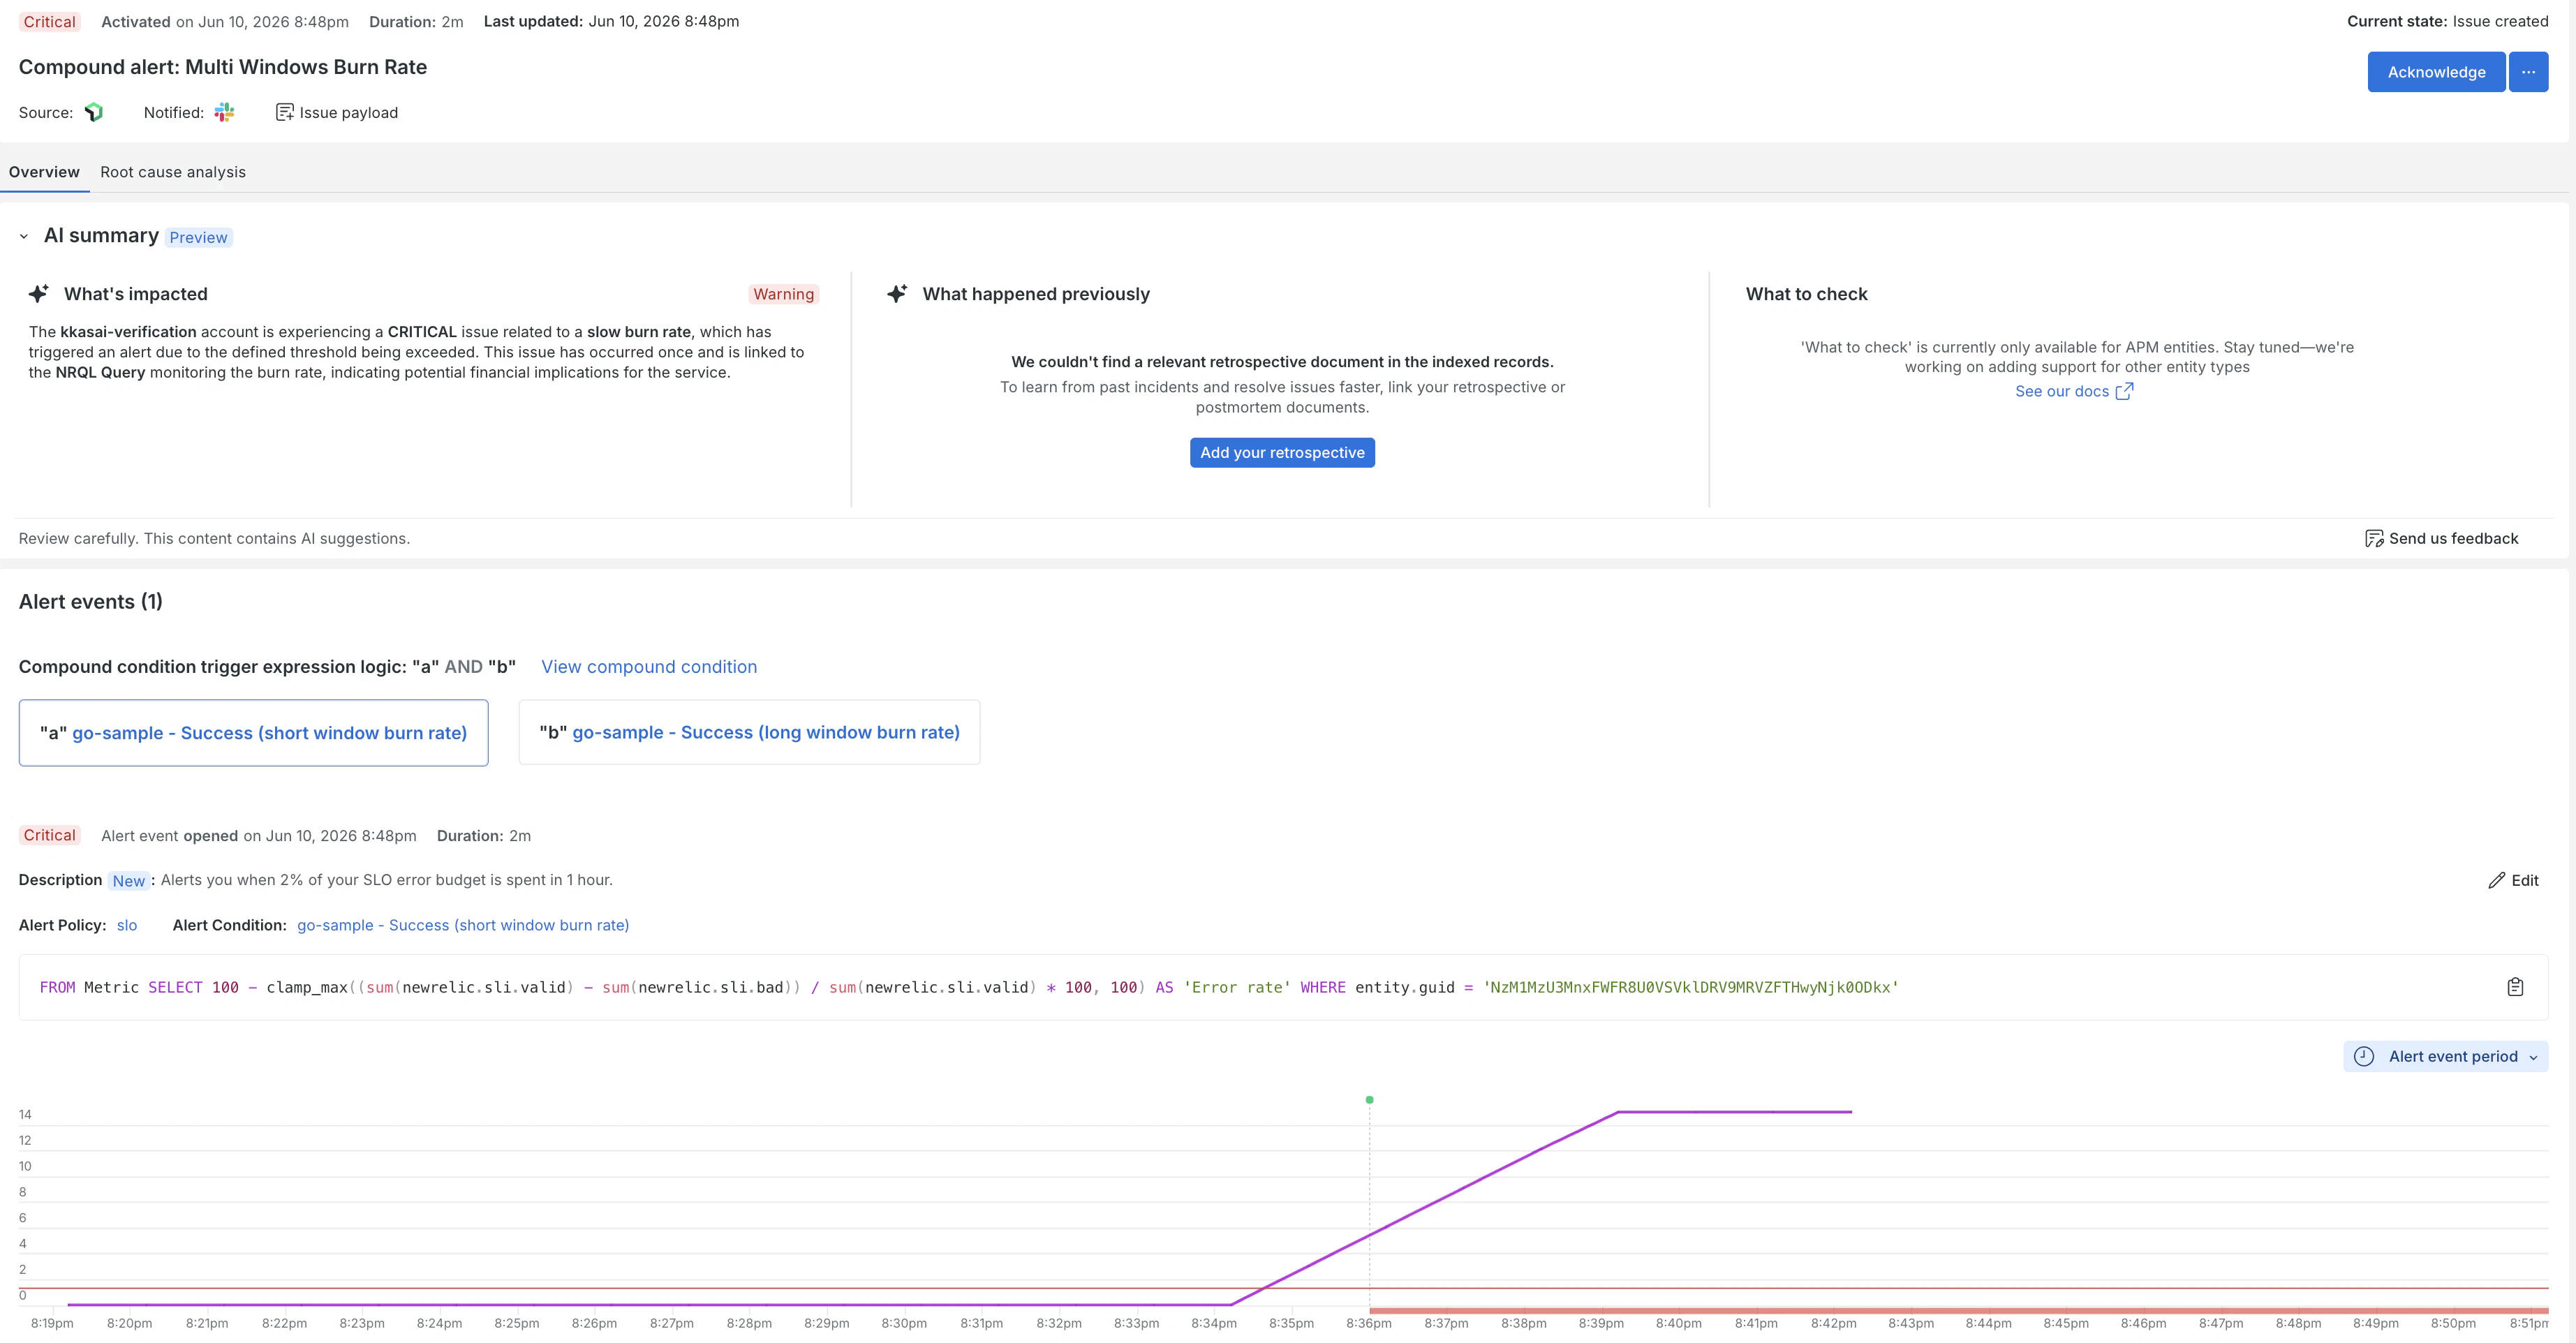This screenshot has height=1343, width=2576.
Task: Open the Alert event period dropdown
Action: 2445,1056
